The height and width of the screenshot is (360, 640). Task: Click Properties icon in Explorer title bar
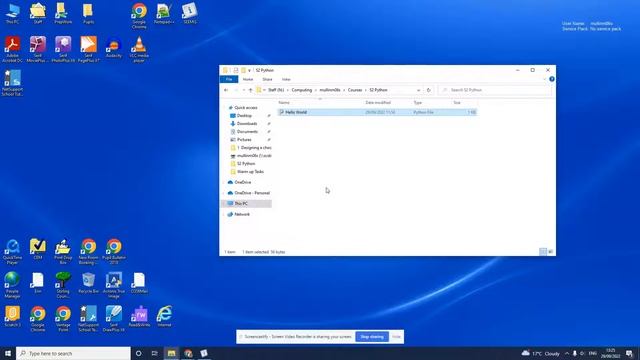tap(236, 70)
